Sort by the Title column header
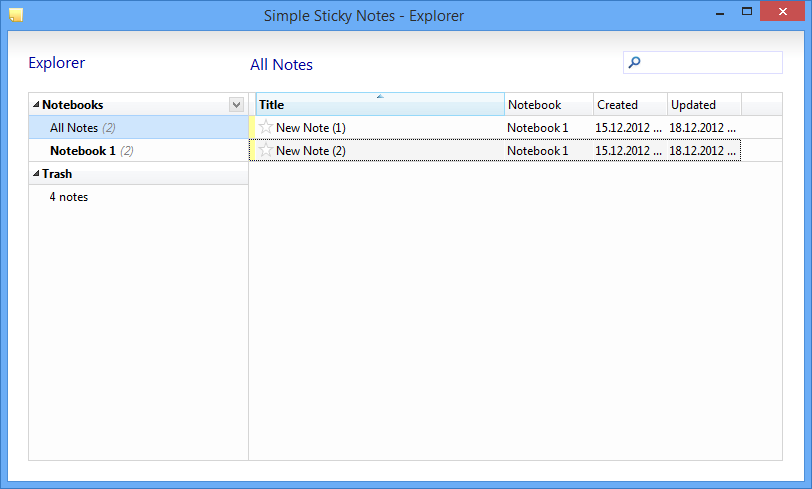This screenshot has width=812, height=489. click(380, 104)
